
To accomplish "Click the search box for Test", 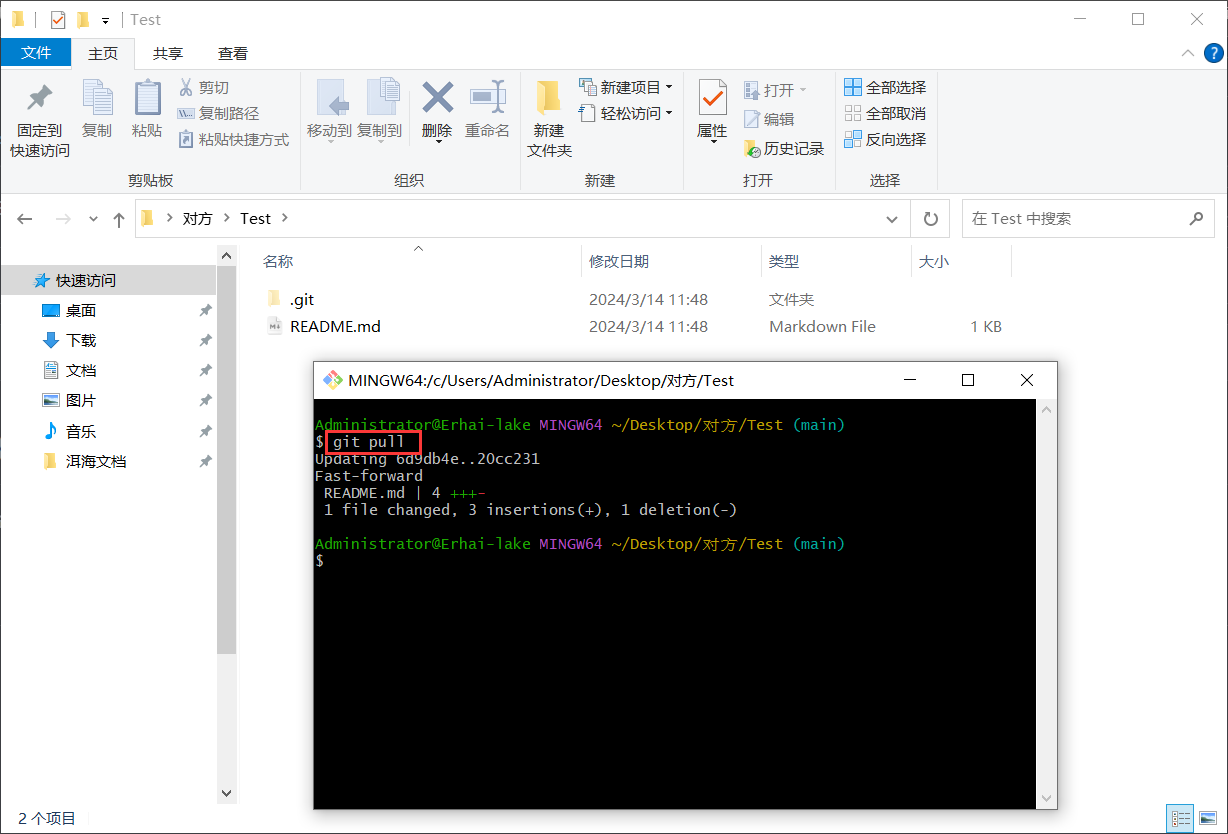I will click(1075, 219).
